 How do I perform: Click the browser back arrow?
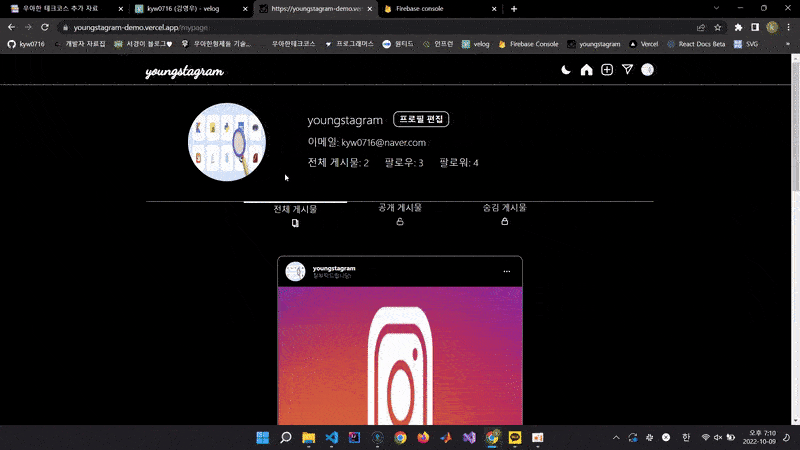[x=11, y=27]
